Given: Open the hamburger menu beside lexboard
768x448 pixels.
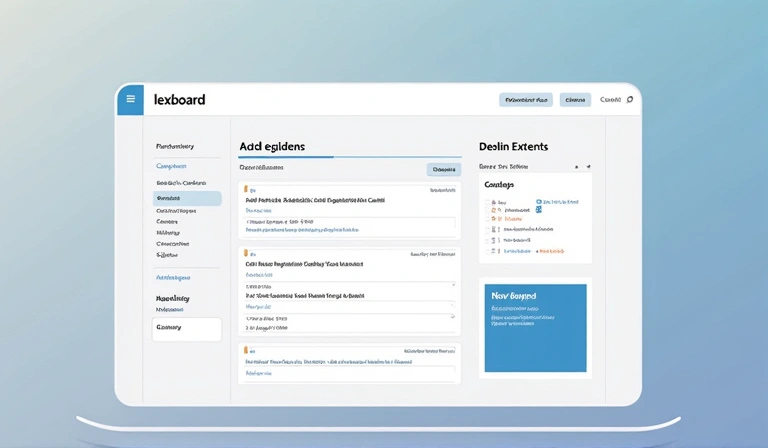Looking at the screenshot, I should click(x=130, y=99).
